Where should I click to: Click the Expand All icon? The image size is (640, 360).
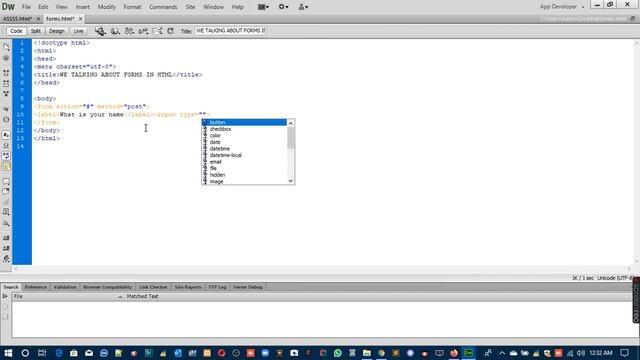(x=6, y=93)
